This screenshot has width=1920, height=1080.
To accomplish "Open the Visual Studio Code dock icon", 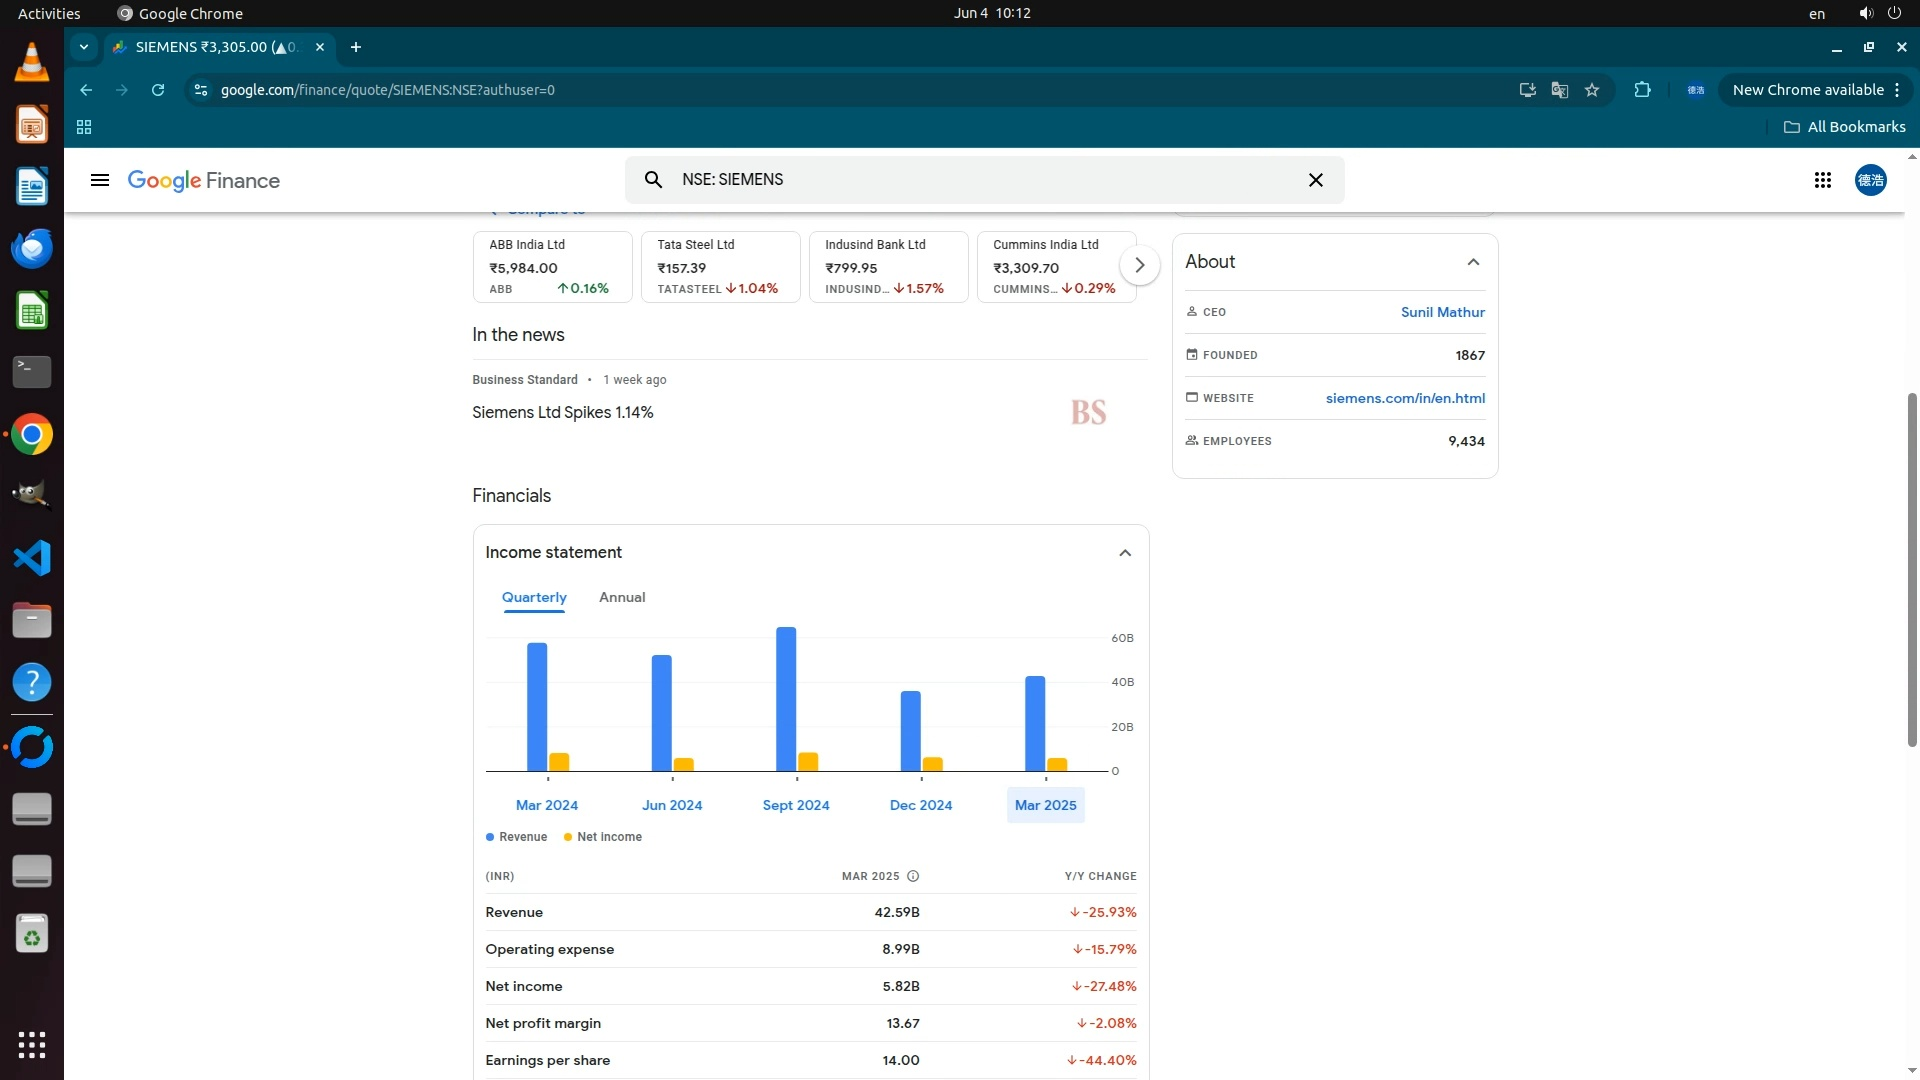I will tap(32, 558).
